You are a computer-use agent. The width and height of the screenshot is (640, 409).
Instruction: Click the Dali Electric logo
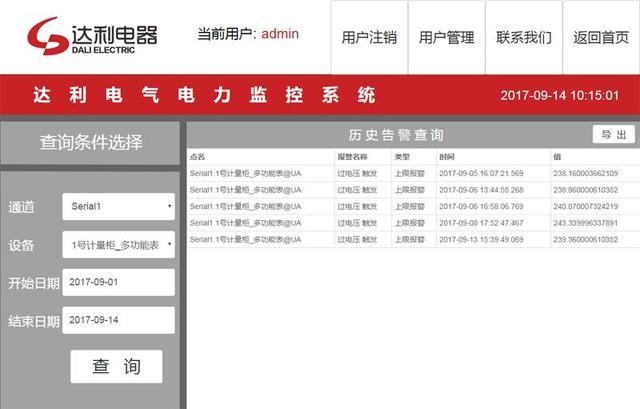[x=92, y=35]
